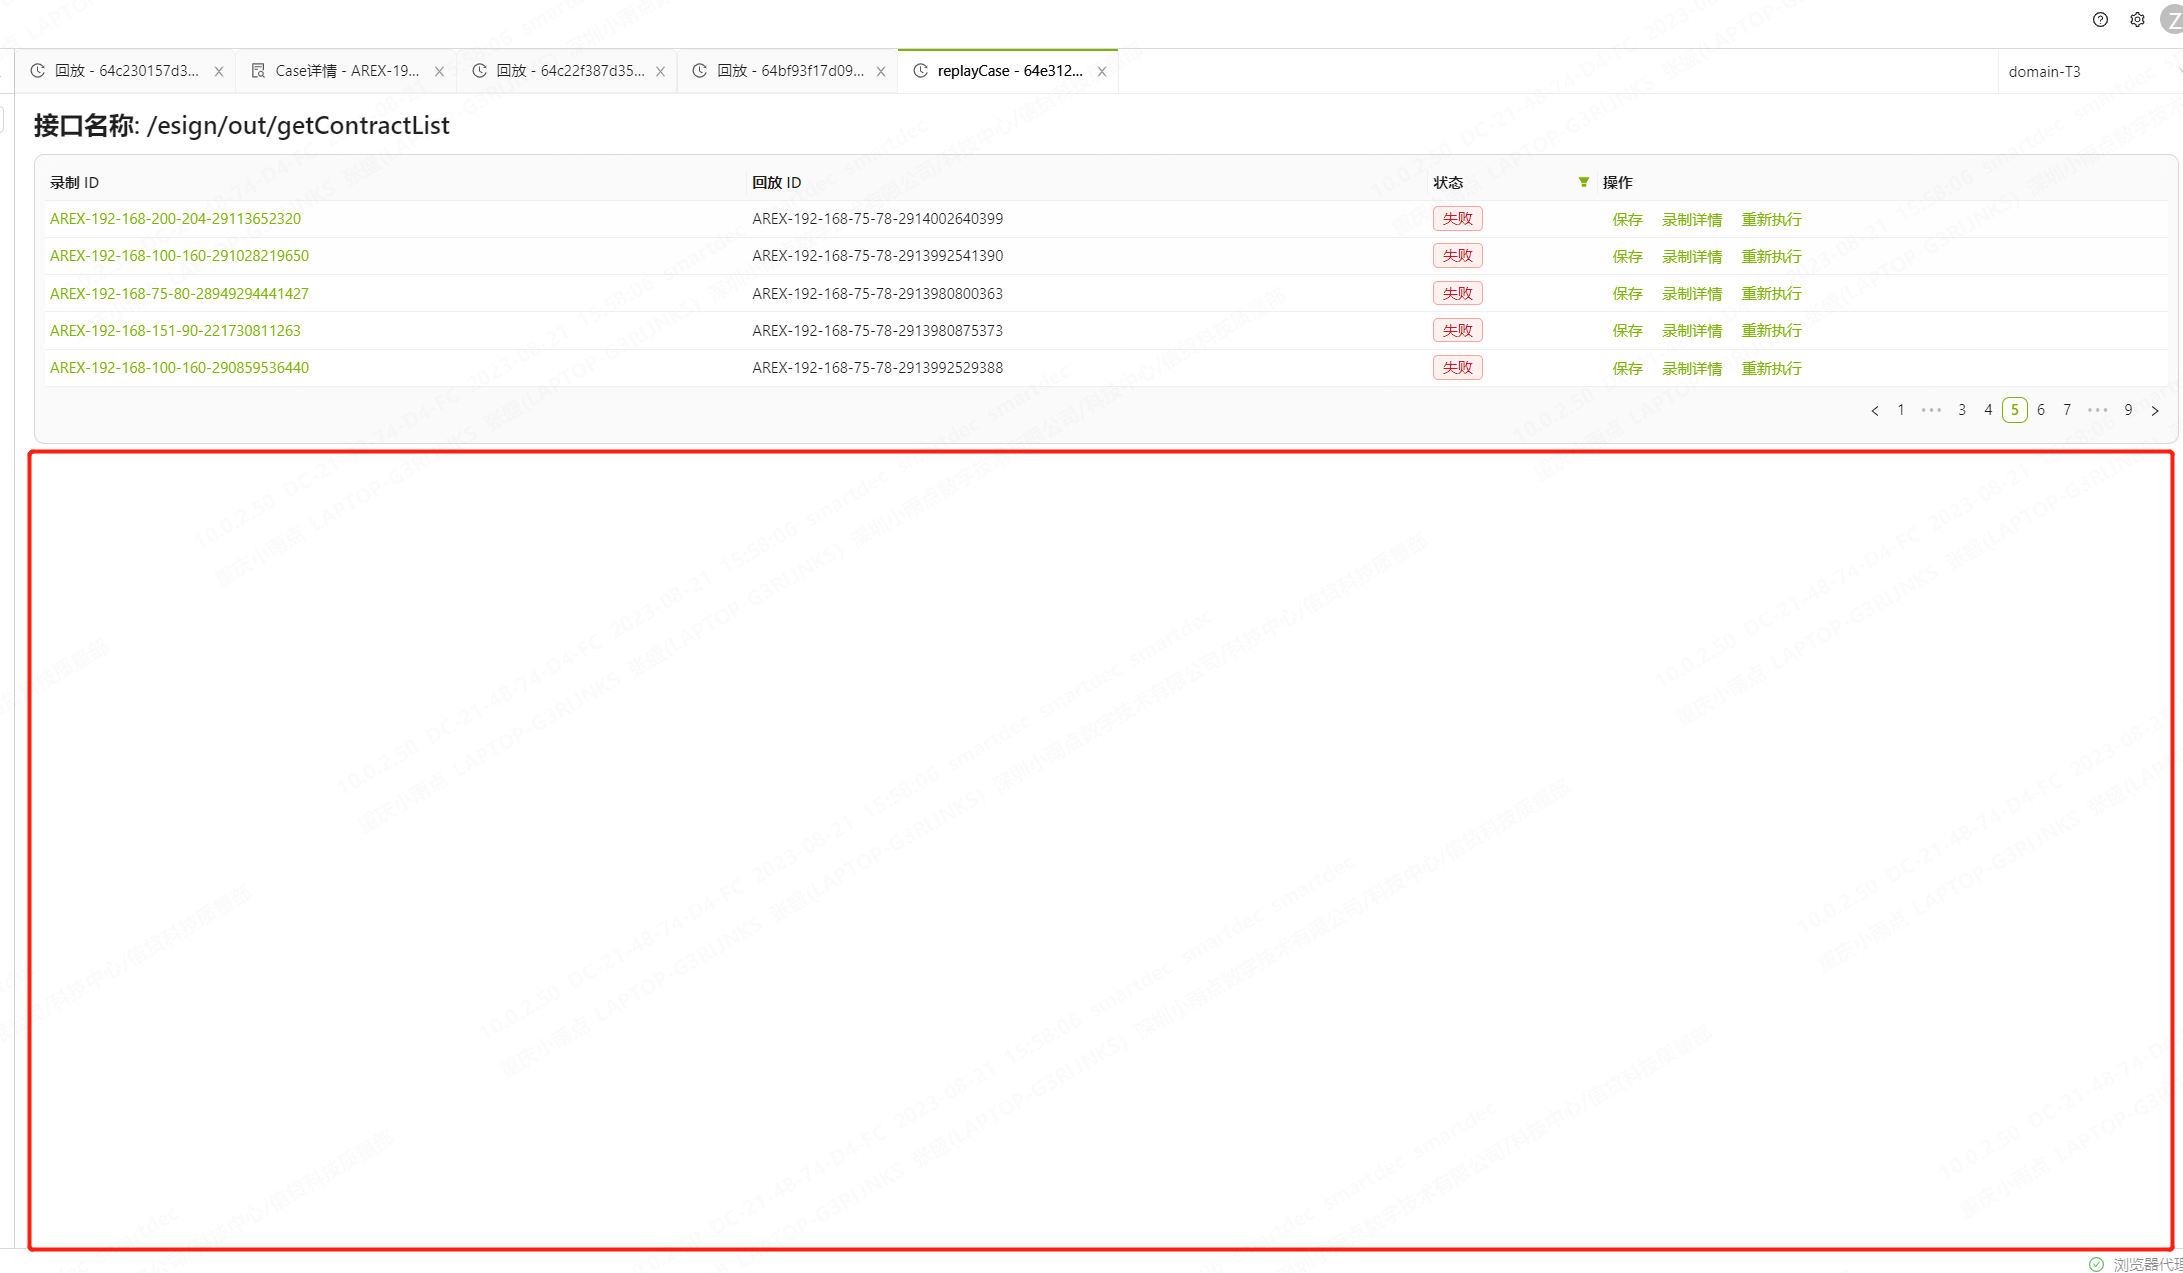Open settings via the gear icon
Image resolution: width=2183 pixels, height=1273 pixels.
click(x=2137, y=19)
